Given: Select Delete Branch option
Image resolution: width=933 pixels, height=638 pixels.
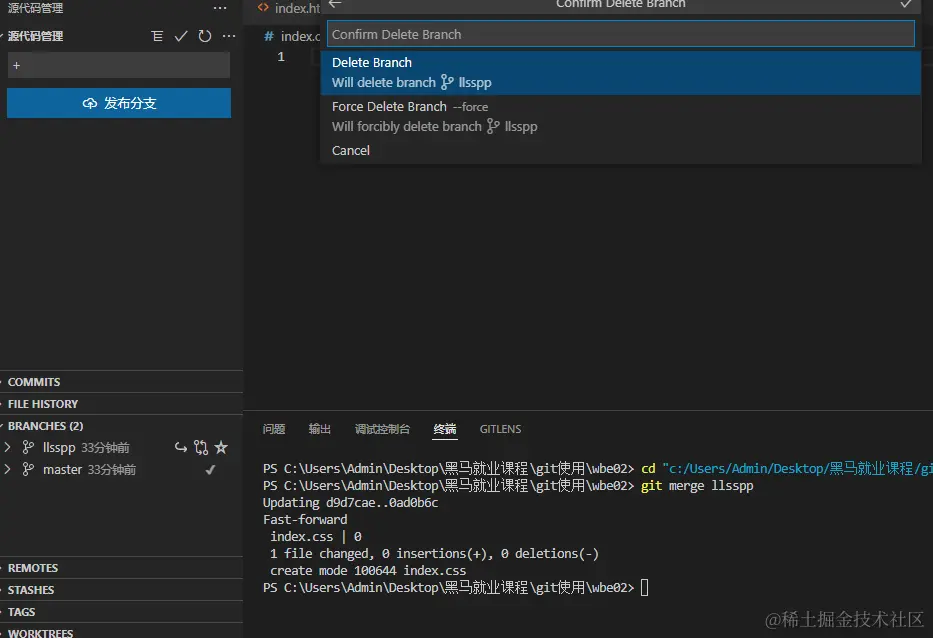Looking at the screenshot, I should click(621, 73).
